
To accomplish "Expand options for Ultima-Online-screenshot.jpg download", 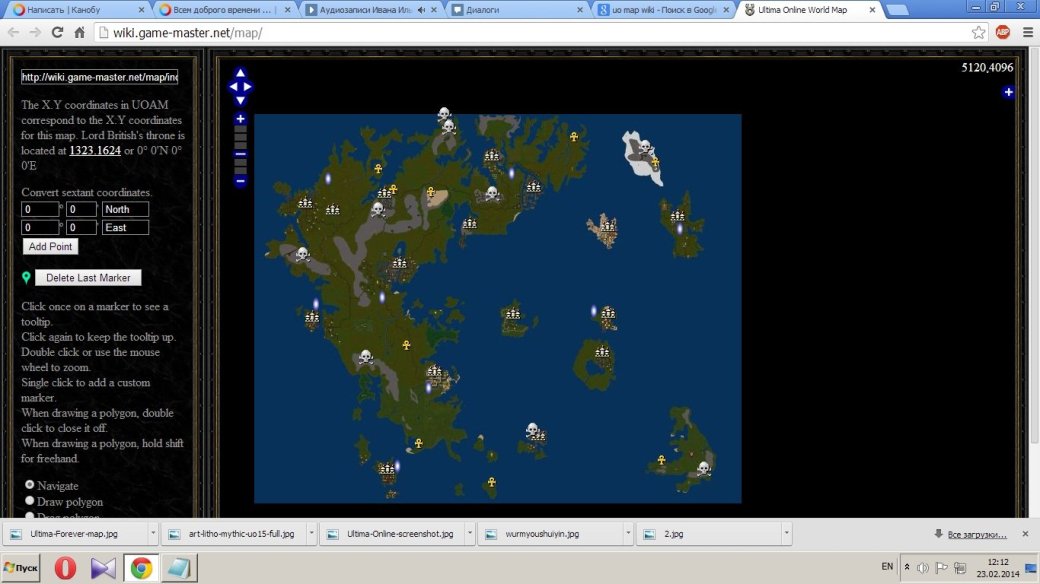I will click(x=470, y=534).
